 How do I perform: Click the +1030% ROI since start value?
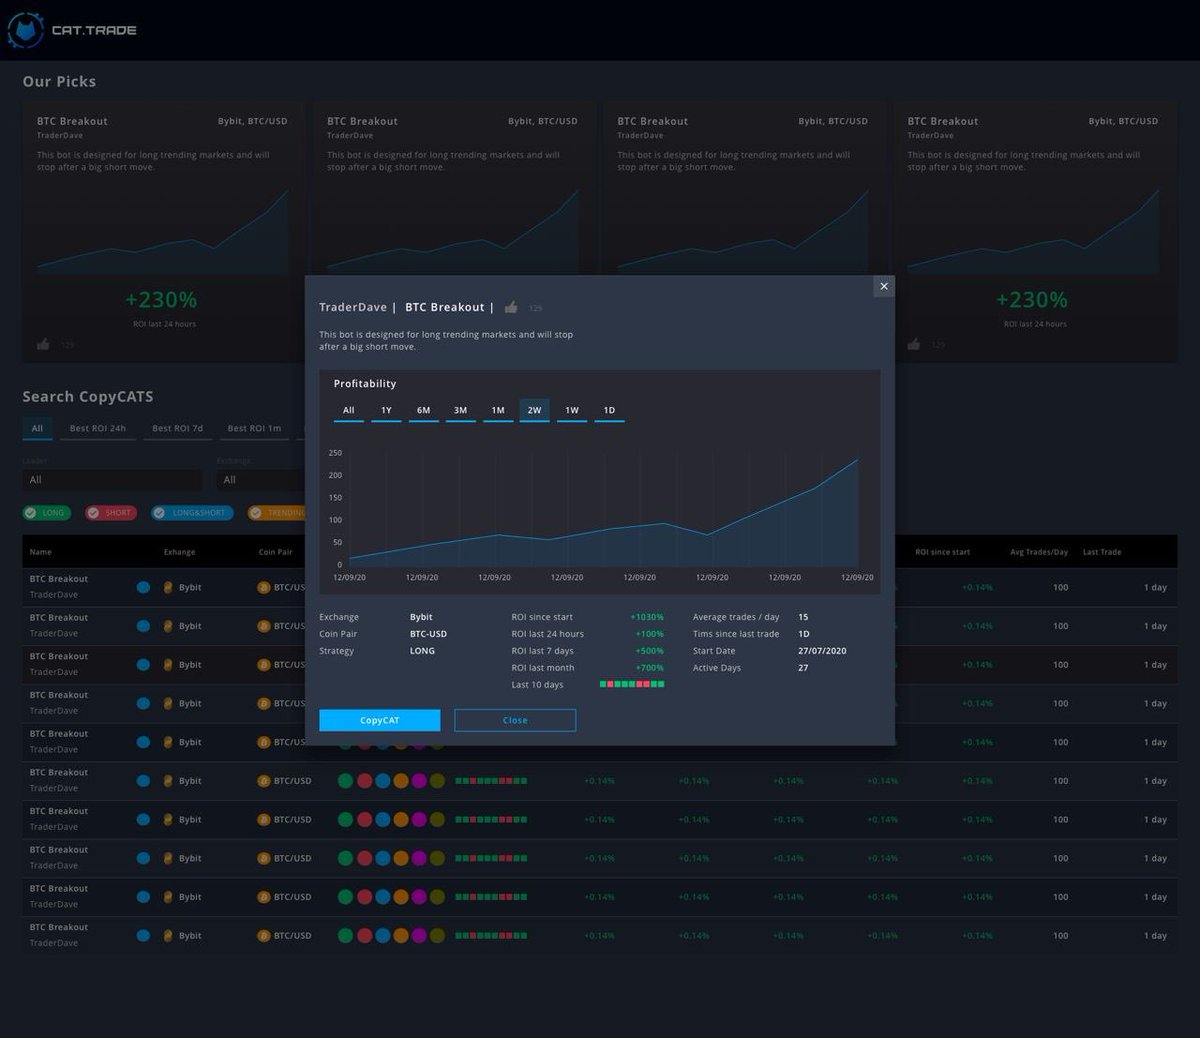click(x=647, y=617)
